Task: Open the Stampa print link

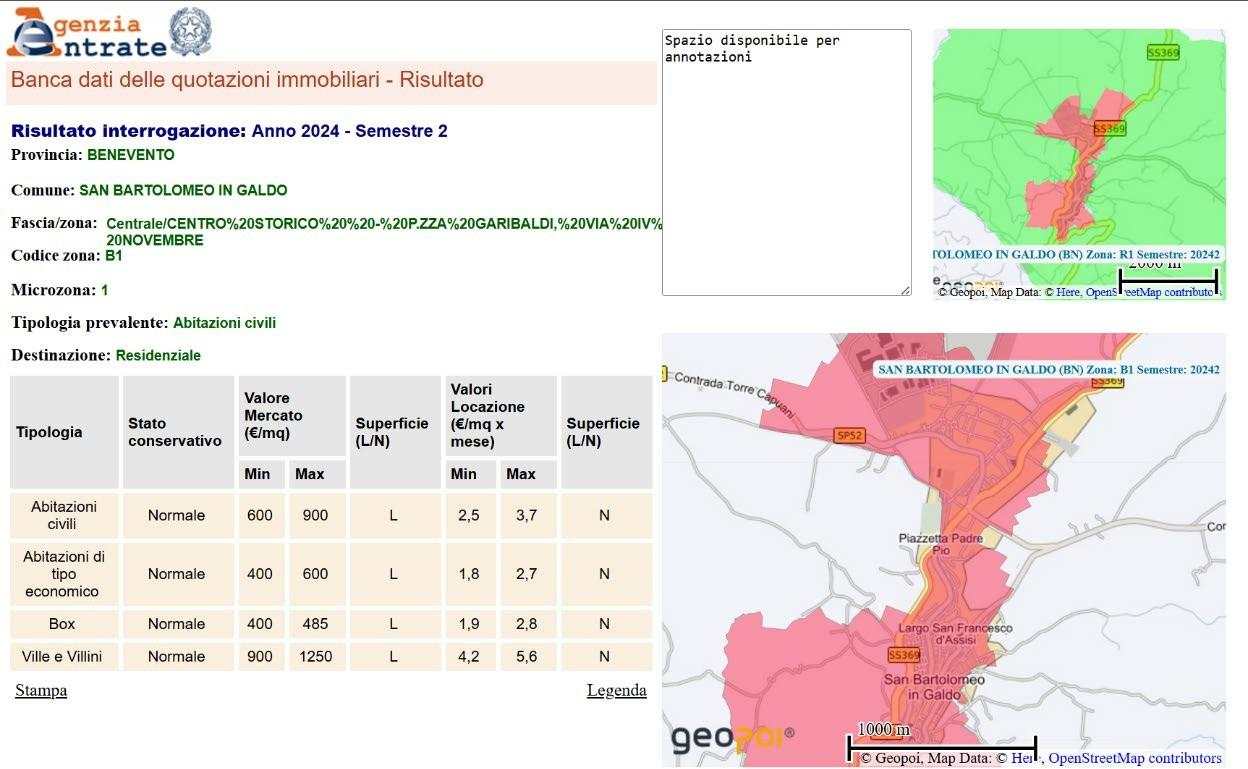Action: [x=41, y=690]
